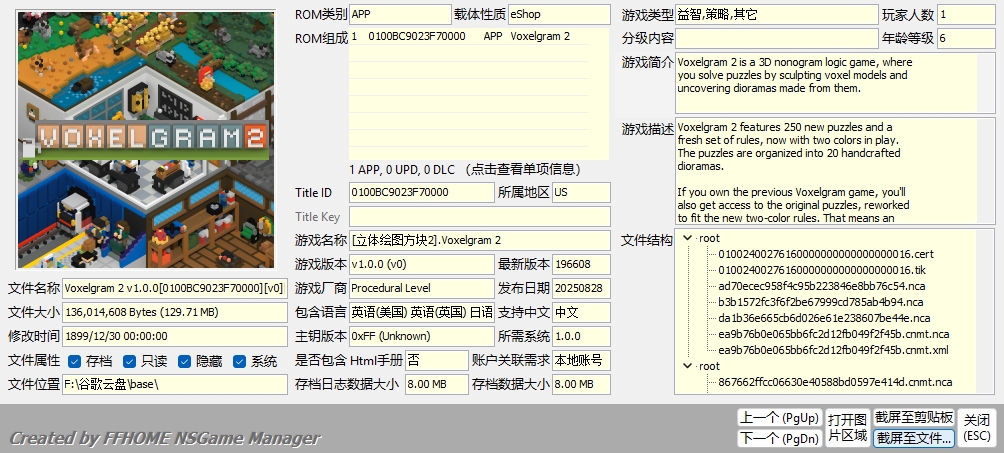Open image area with 打开图片区域 button
Screen dimensions: 1004x453
(847, 428)
